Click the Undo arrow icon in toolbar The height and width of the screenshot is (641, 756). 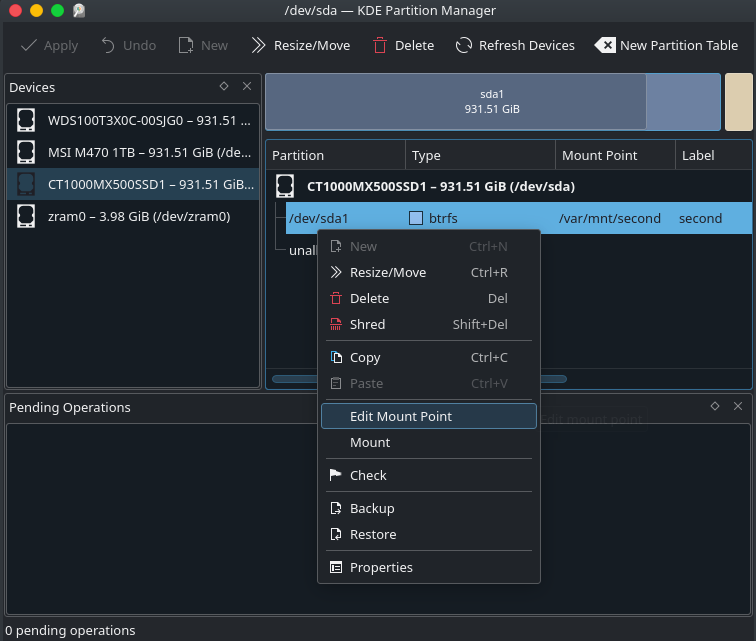pyautogui.click(x=108, y=45)
